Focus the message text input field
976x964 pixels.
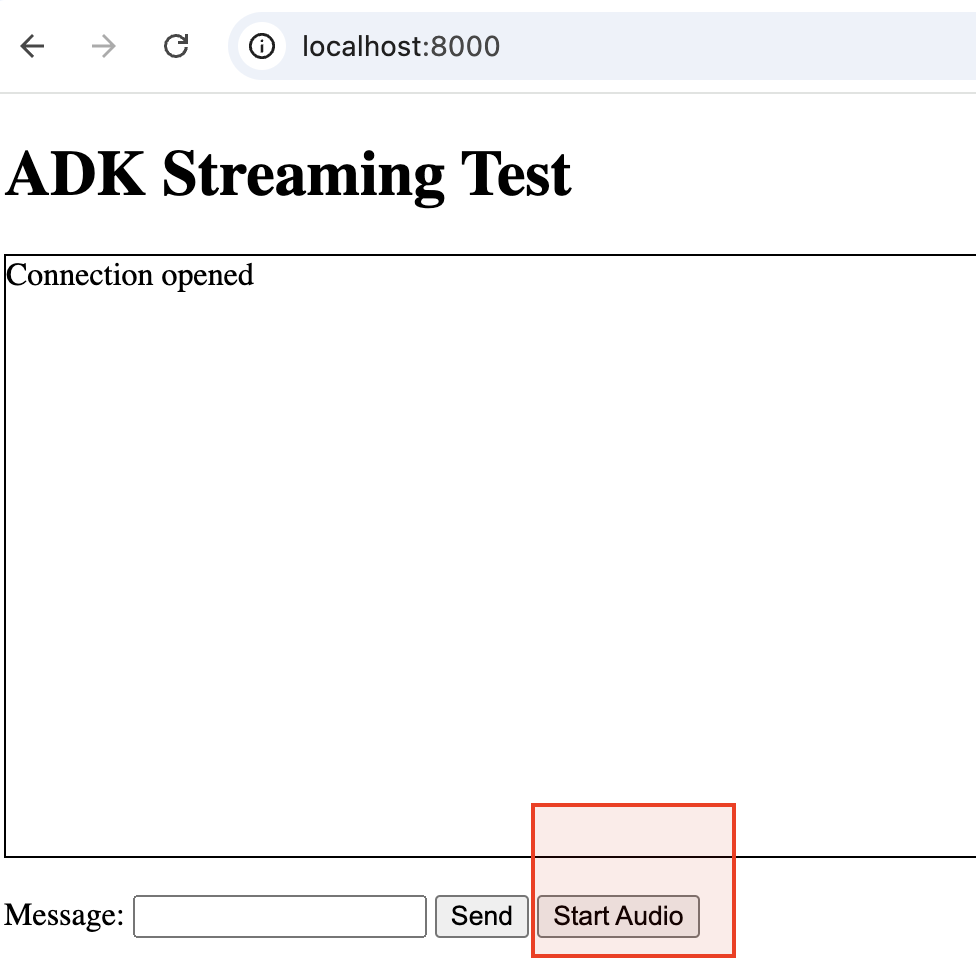tap(280, 916)
